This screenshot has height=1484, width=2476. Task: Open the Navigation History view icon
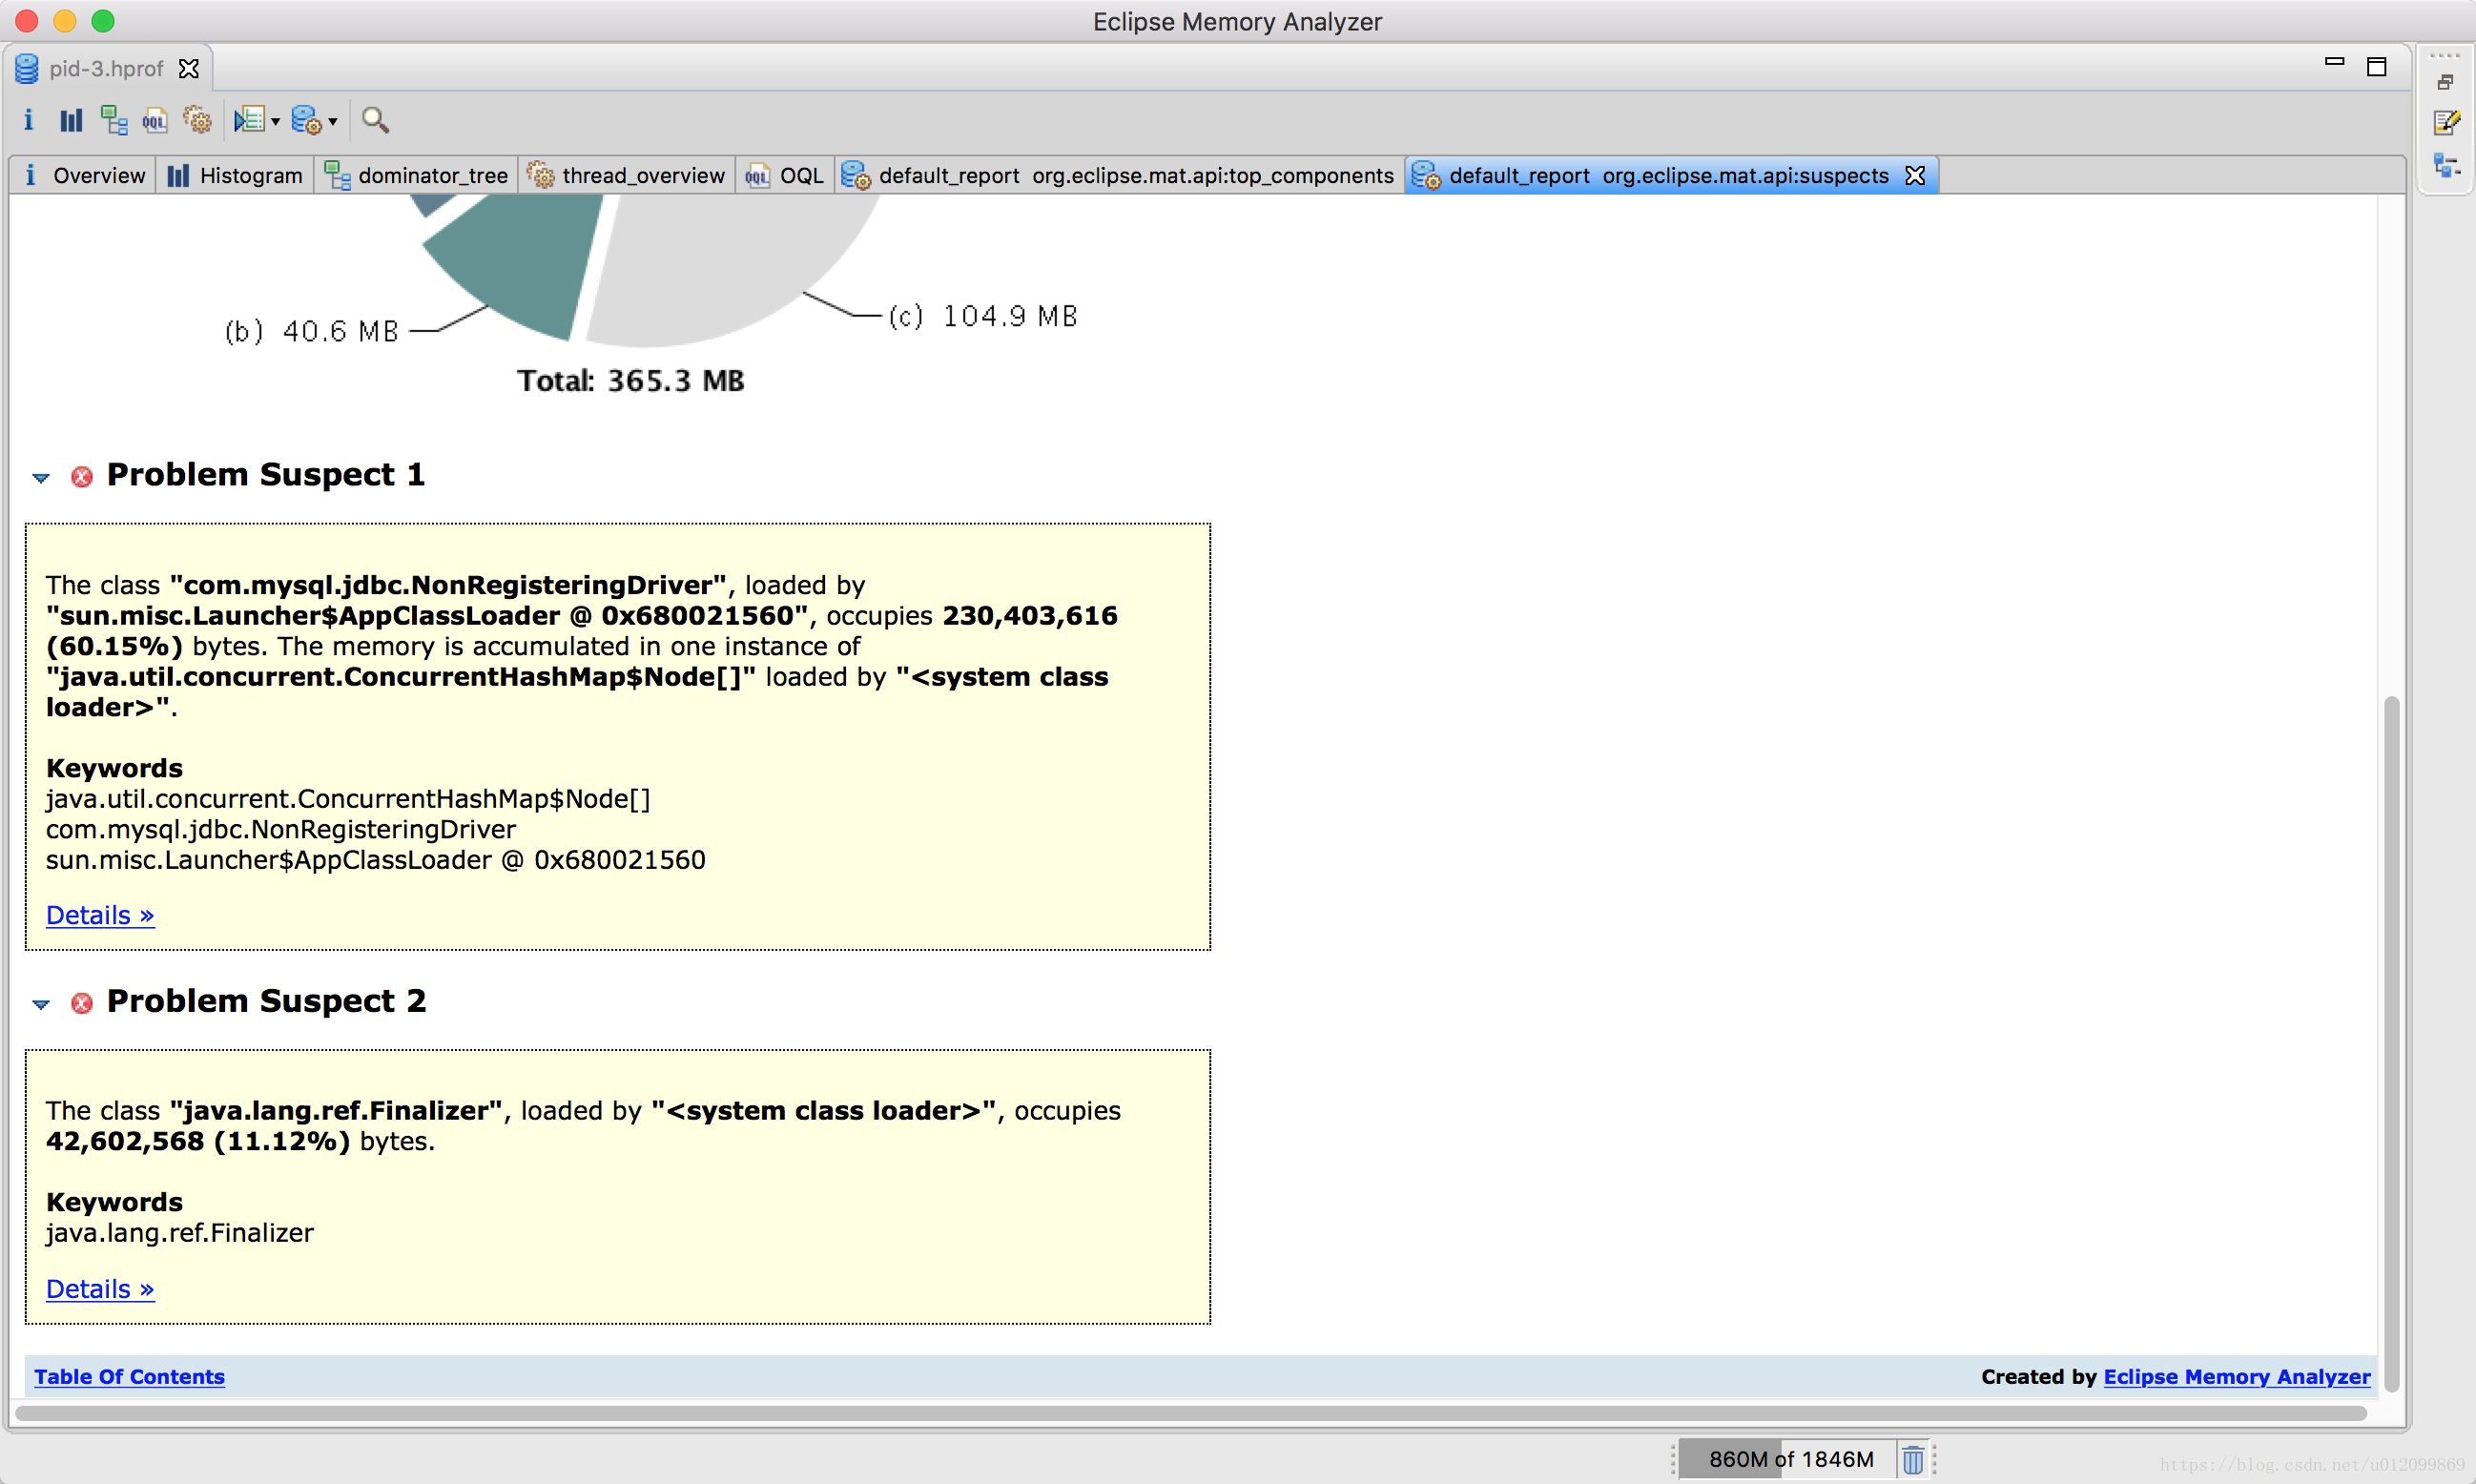[2446, 165]
